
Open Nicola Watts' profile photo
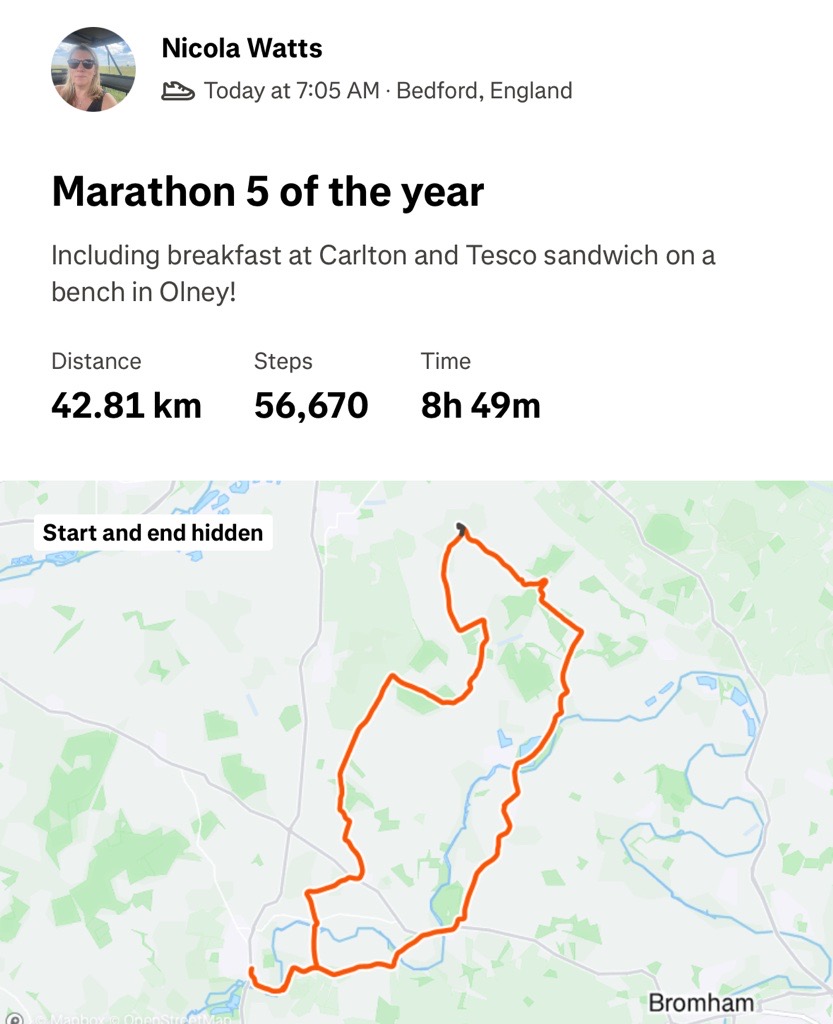coord(92,69)
